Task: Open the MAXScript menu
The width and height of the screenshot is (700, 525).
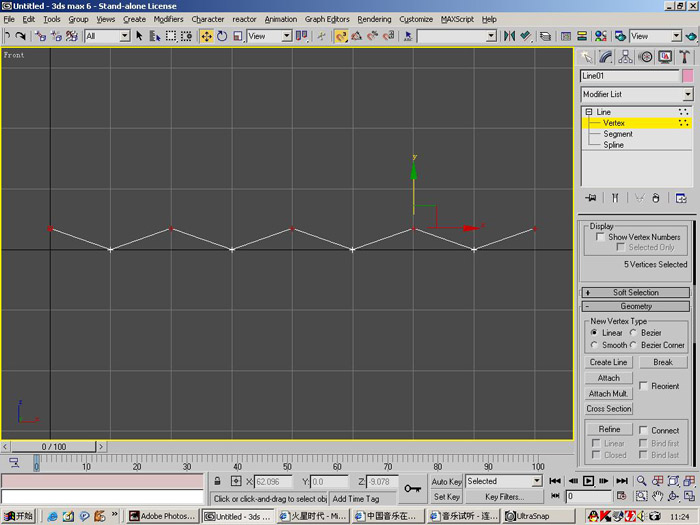Action: point(457,19)
